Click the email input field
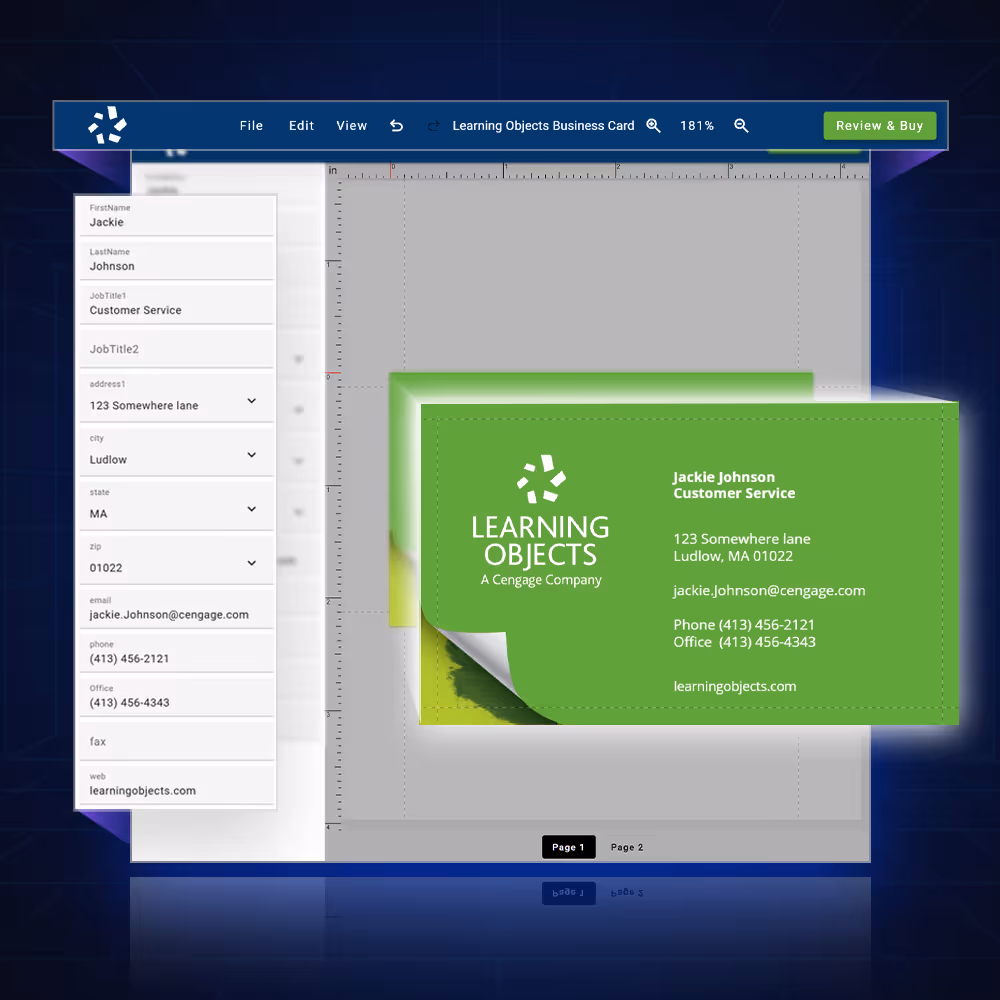Image resolution: width=1000 pixels, height=1000 pixels. [174, 609]
